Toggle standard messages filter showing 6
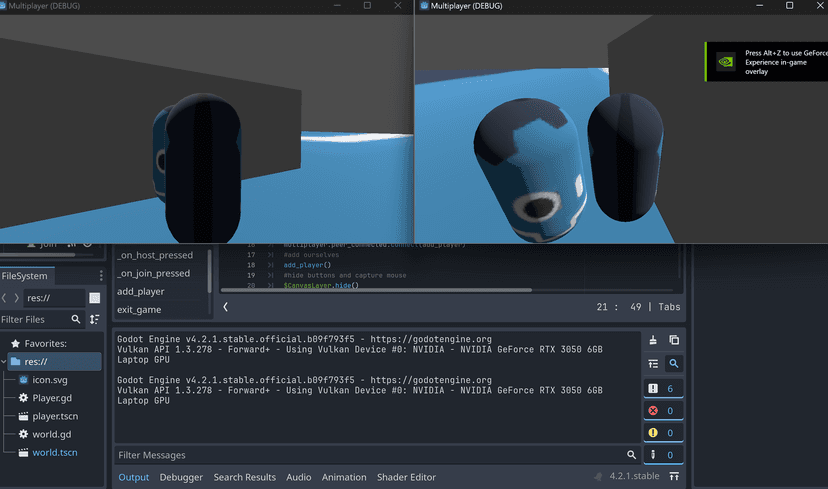 pos(664,388)
